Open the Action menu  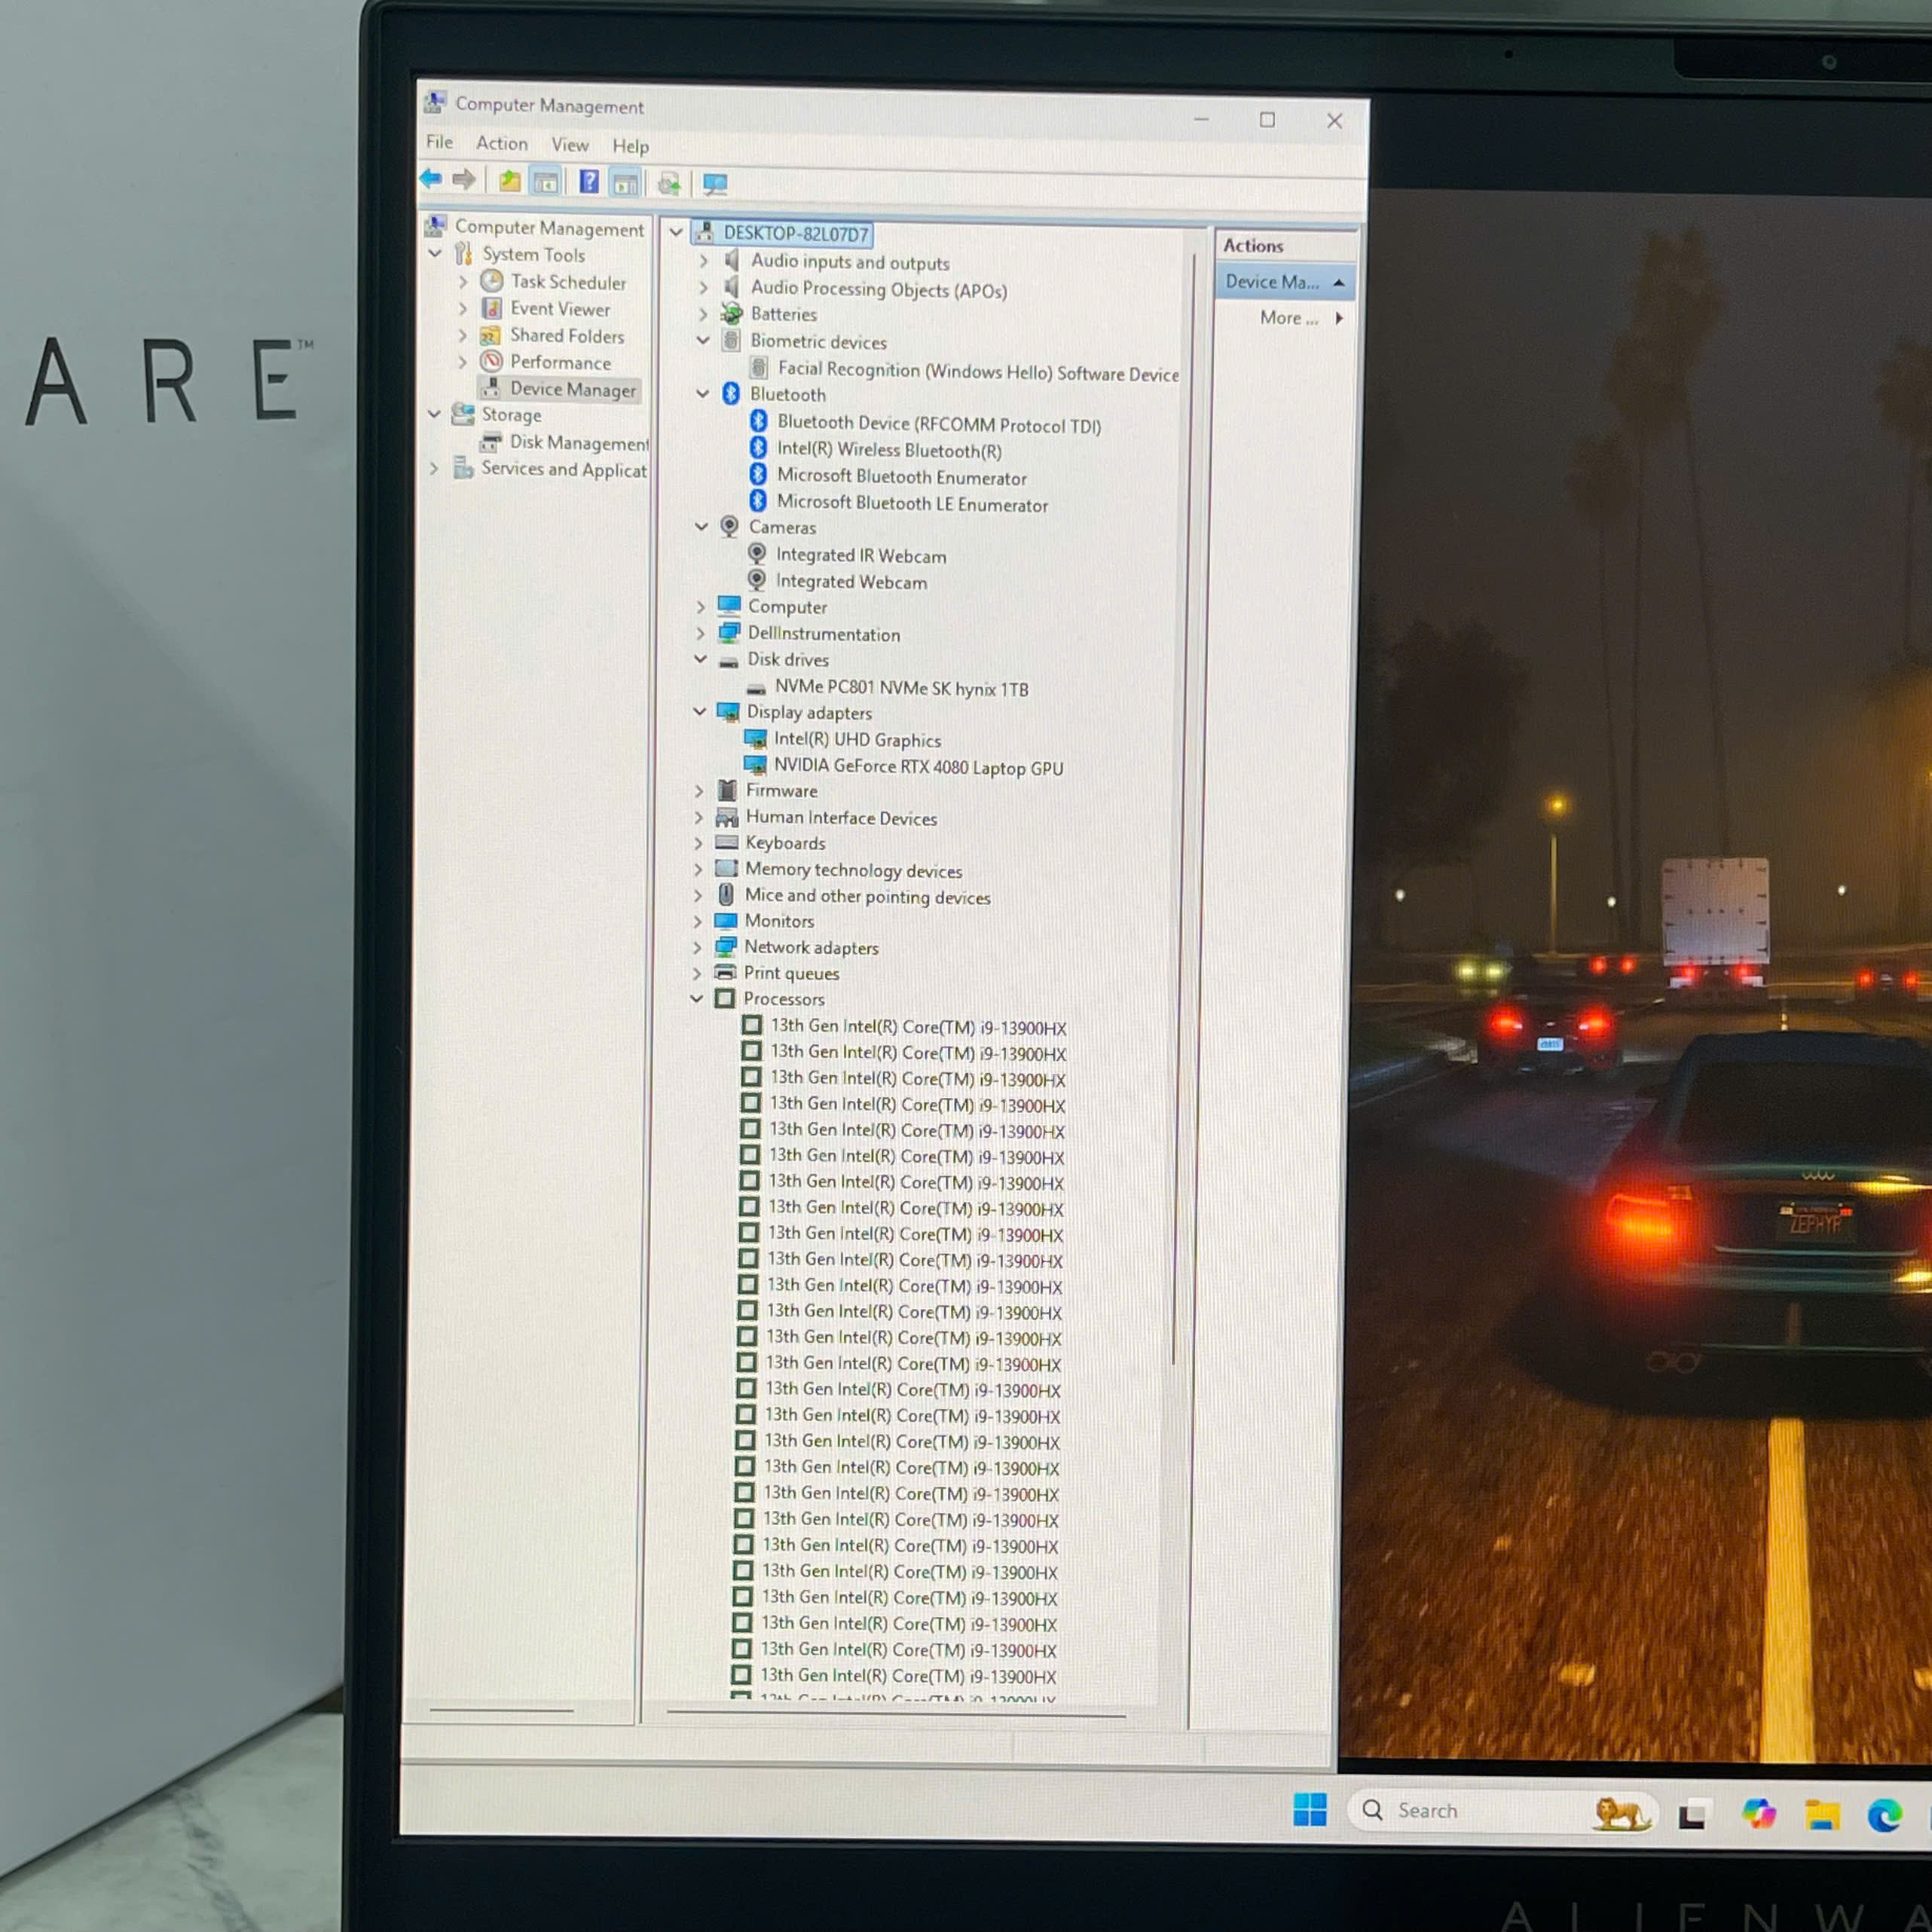[502, 143]
